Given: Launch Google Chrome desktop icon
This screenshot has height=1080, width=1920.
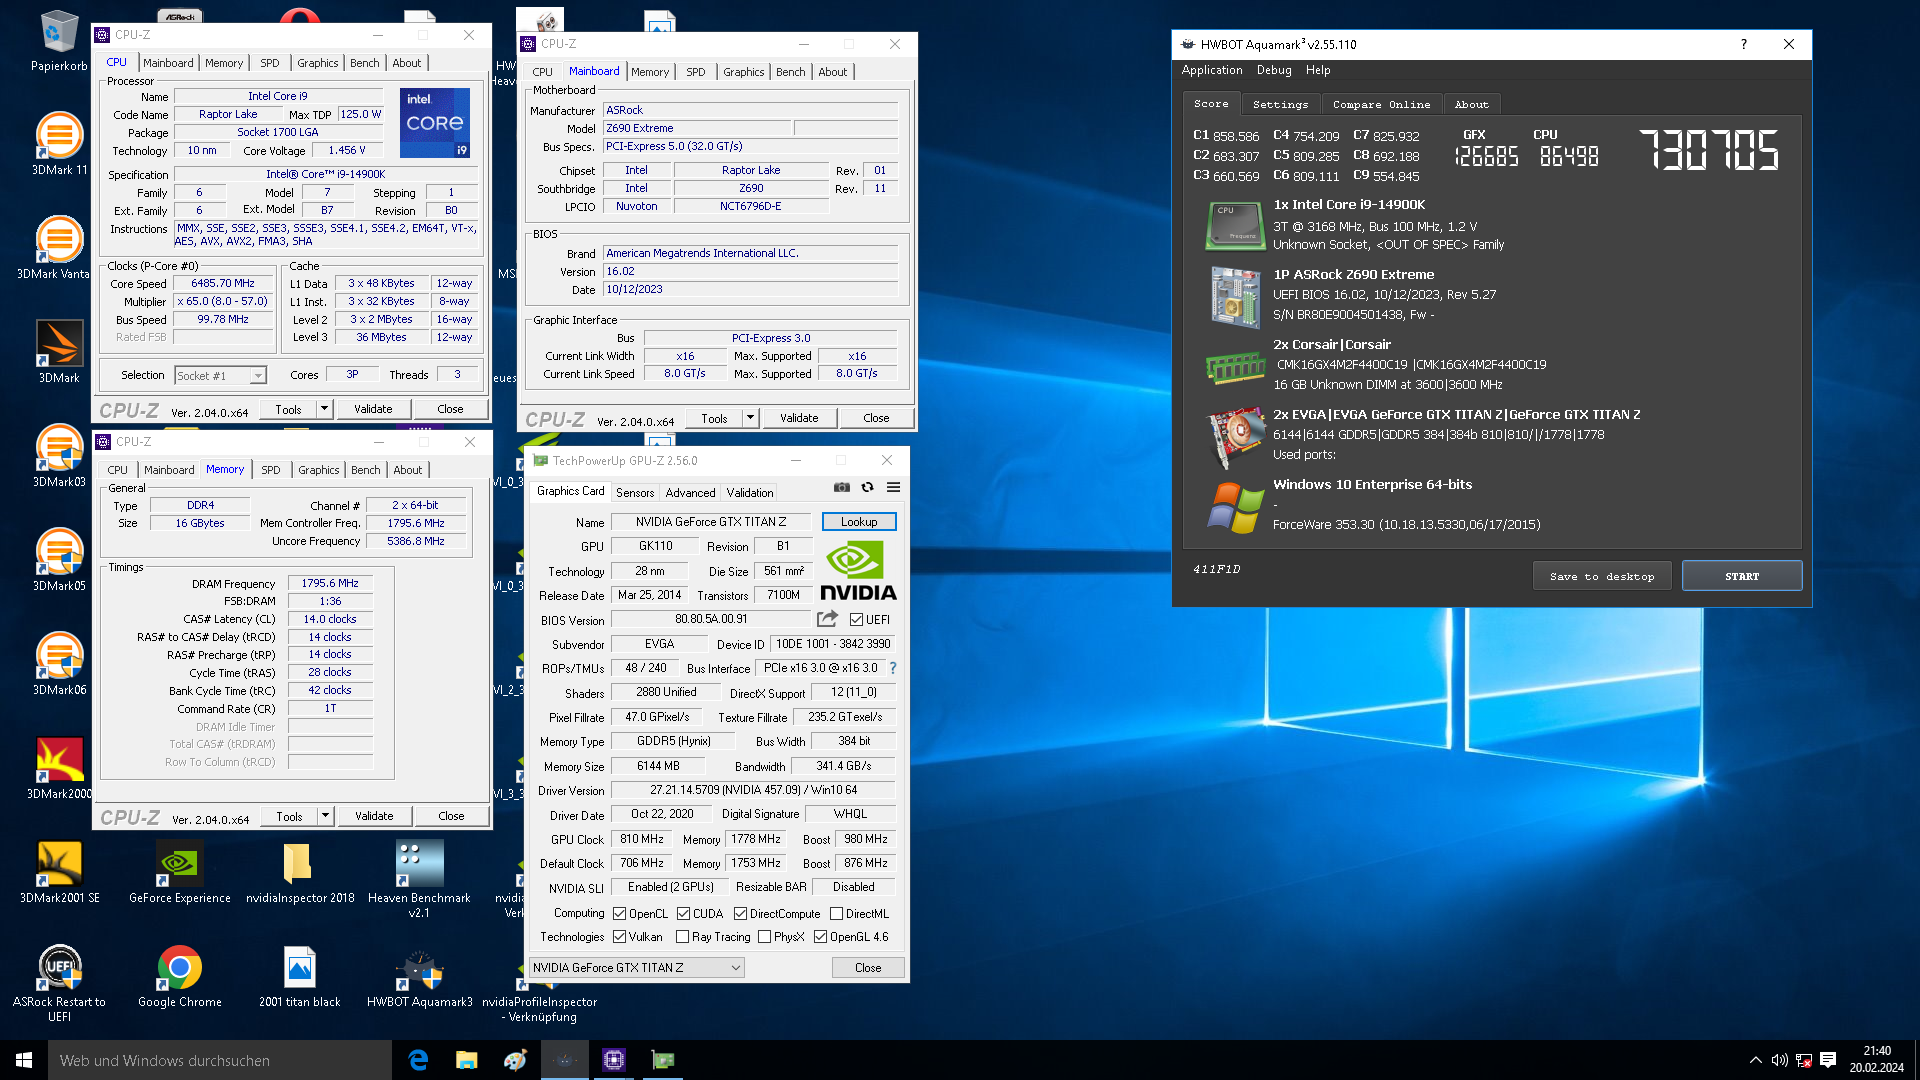Looking at the screenshot, I should (180, 976).
